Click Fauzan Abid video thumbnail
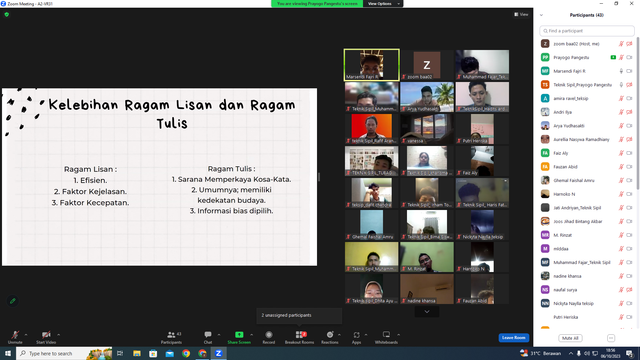This screenshot has width=640, height=360. click(x=482, y=289)
